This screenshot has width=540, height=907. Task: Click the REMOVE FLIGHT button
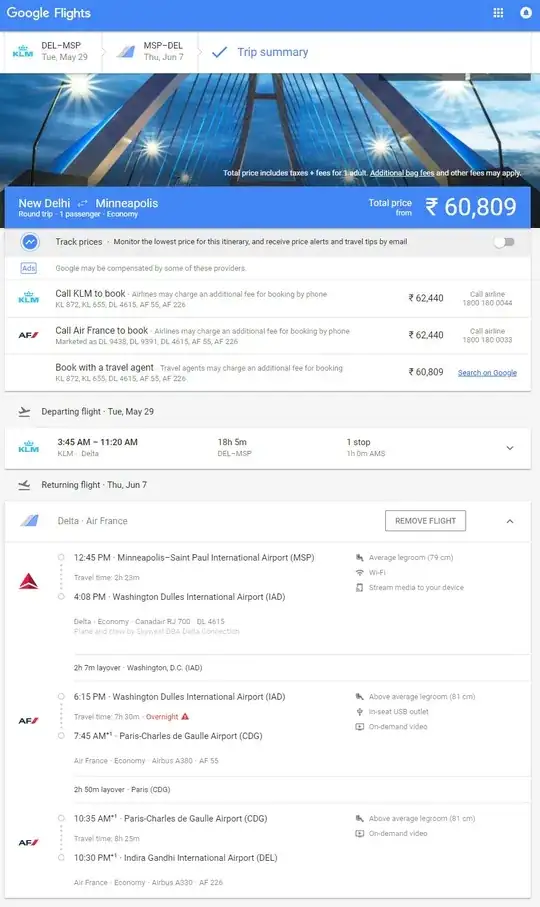point(426,521)
